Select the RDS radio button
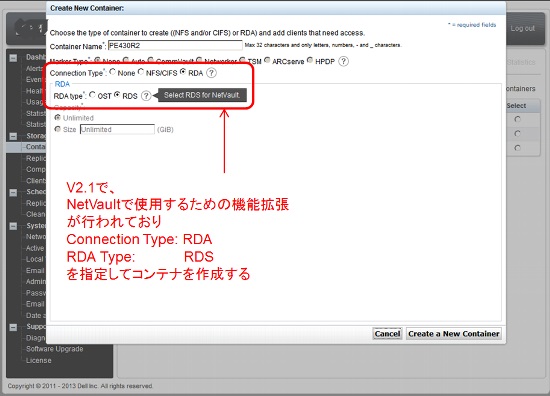The height and width of the screenshot is (396, 550). 117,95
